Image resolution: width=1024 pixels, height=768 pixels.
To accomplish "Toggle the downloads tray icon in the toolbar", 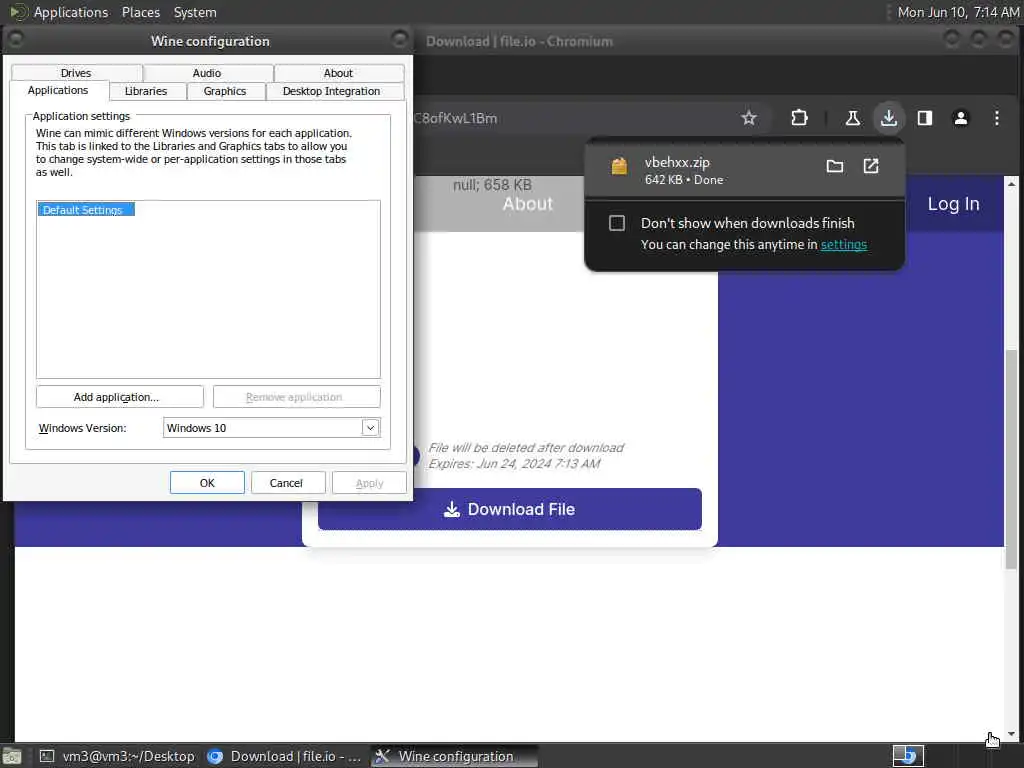I will pos(888,118).
